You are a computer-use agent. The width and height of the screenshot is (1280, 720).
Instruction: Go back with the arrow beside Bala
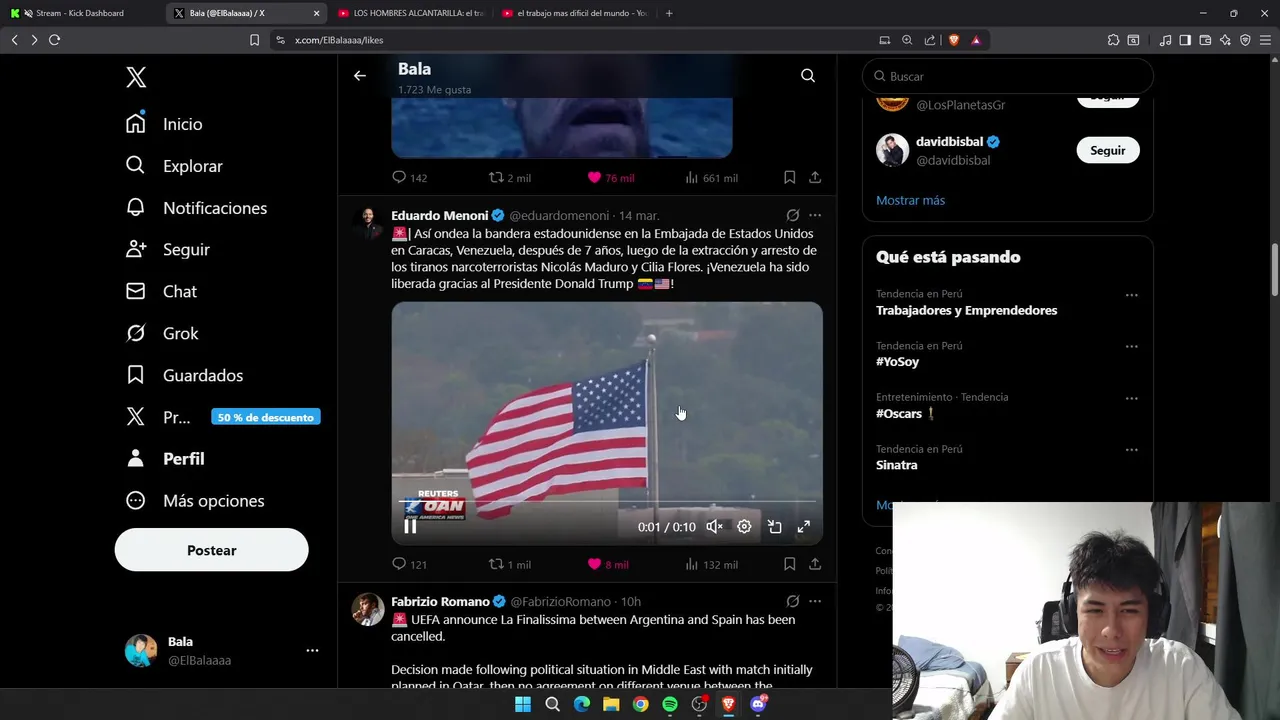click(360, 76)
